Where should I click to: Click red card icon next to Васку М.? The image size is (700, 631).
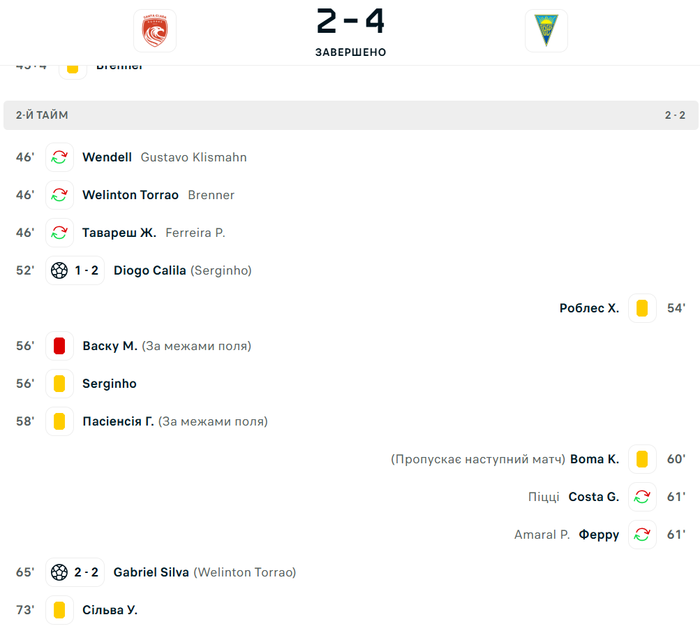point(60,346)
